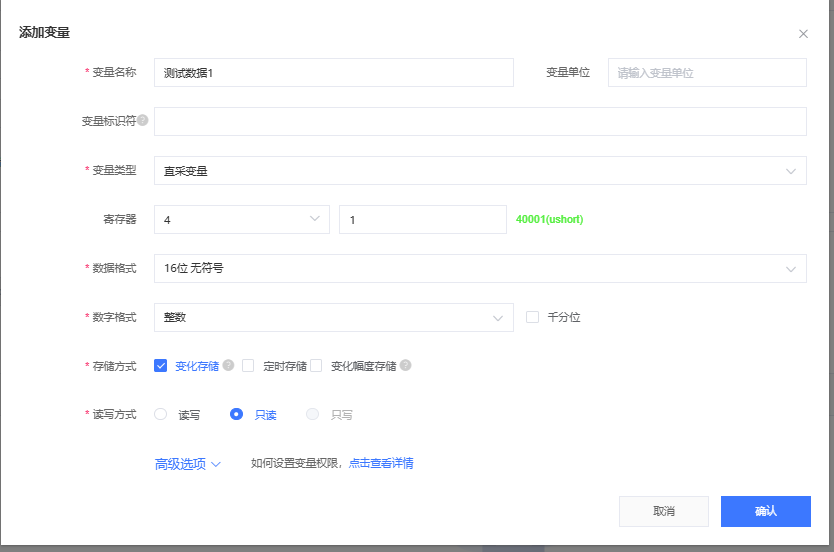834x552 pixels.
Task: Enable the 变化幅度存储 checkbox
Action: point(316,366)
